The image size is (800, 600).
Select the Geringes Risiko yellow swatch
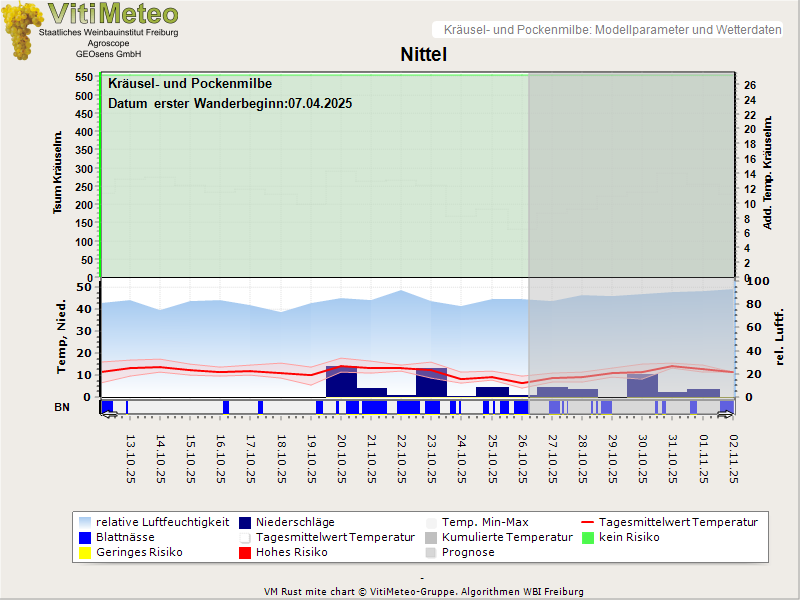coord(85,552)
